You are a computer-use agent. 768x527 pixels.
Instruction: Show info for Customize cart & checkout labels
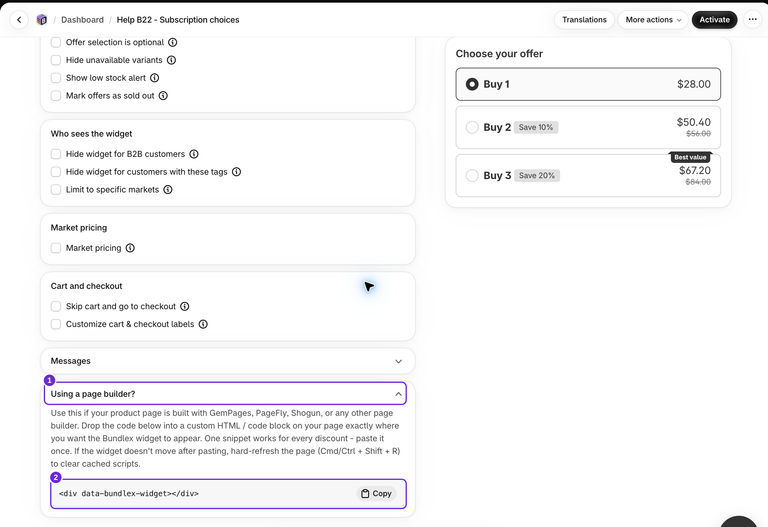pos(203,324)
